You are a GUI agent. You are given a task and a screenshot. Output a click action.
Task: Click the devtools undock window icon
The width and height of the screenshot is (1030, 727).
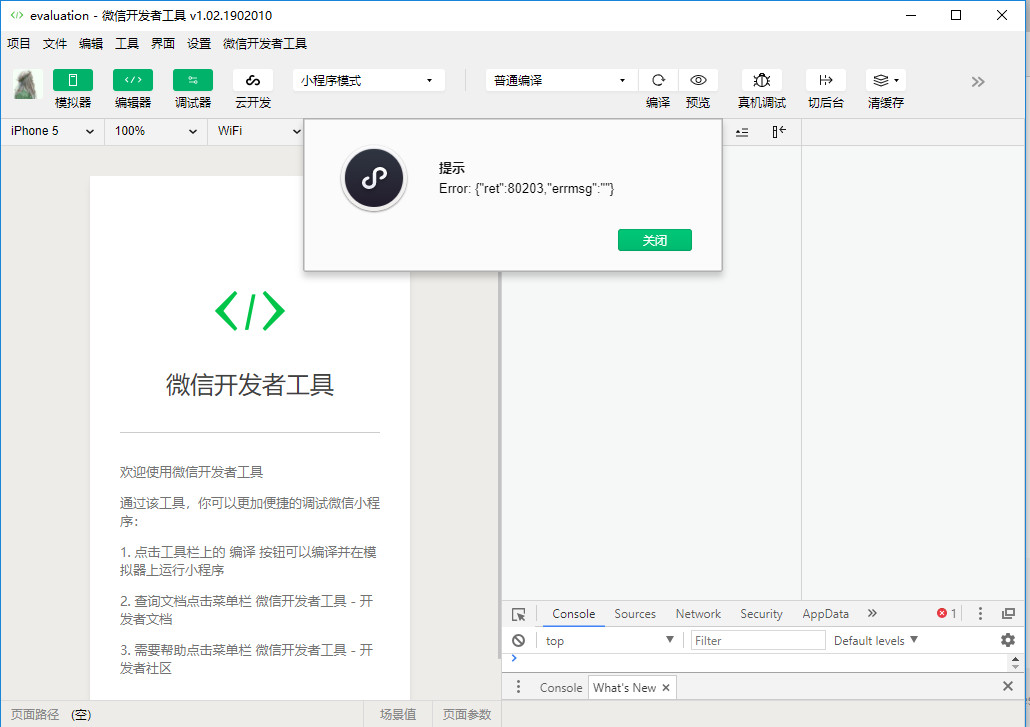point(1008,613)
